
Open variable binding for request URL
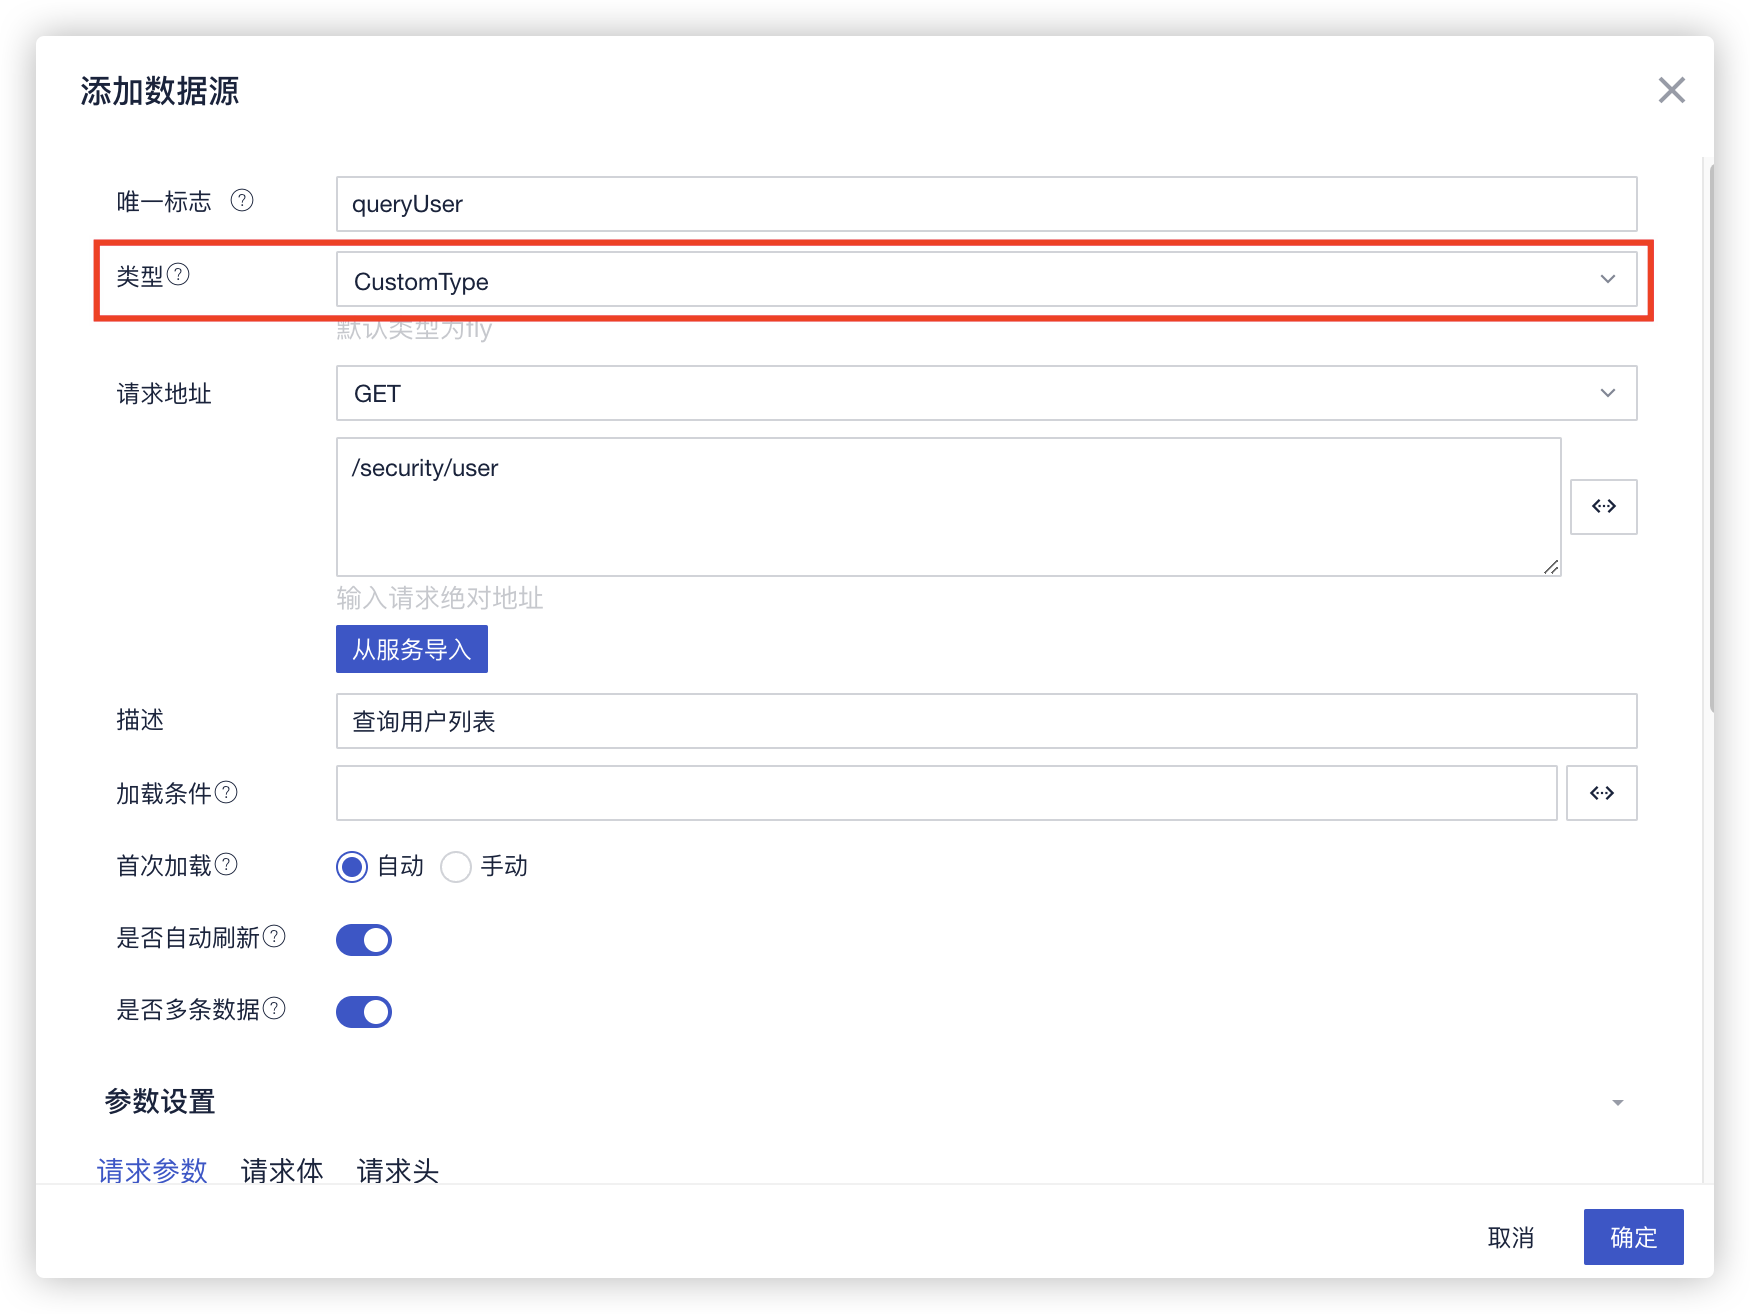click(x=1603, y=507)
